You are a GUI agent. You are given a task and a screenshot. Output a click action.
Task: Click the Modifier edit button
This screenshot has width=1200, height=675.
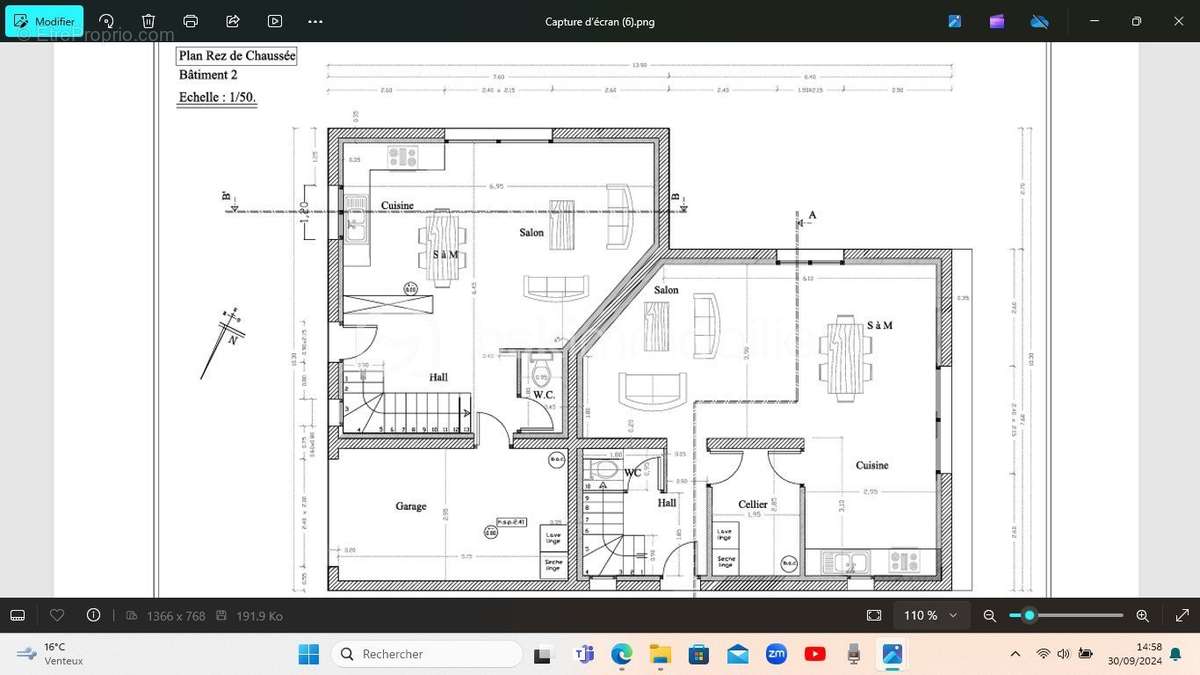tap(45, 21)
